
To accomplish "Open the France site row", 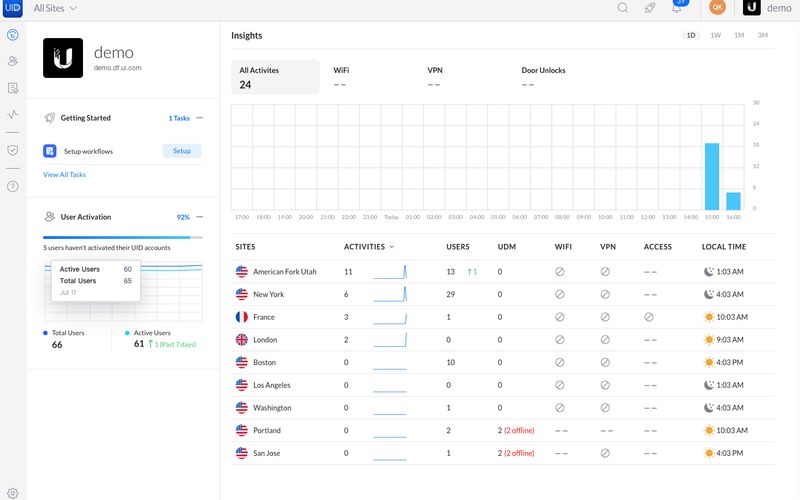I will (503, 317).
